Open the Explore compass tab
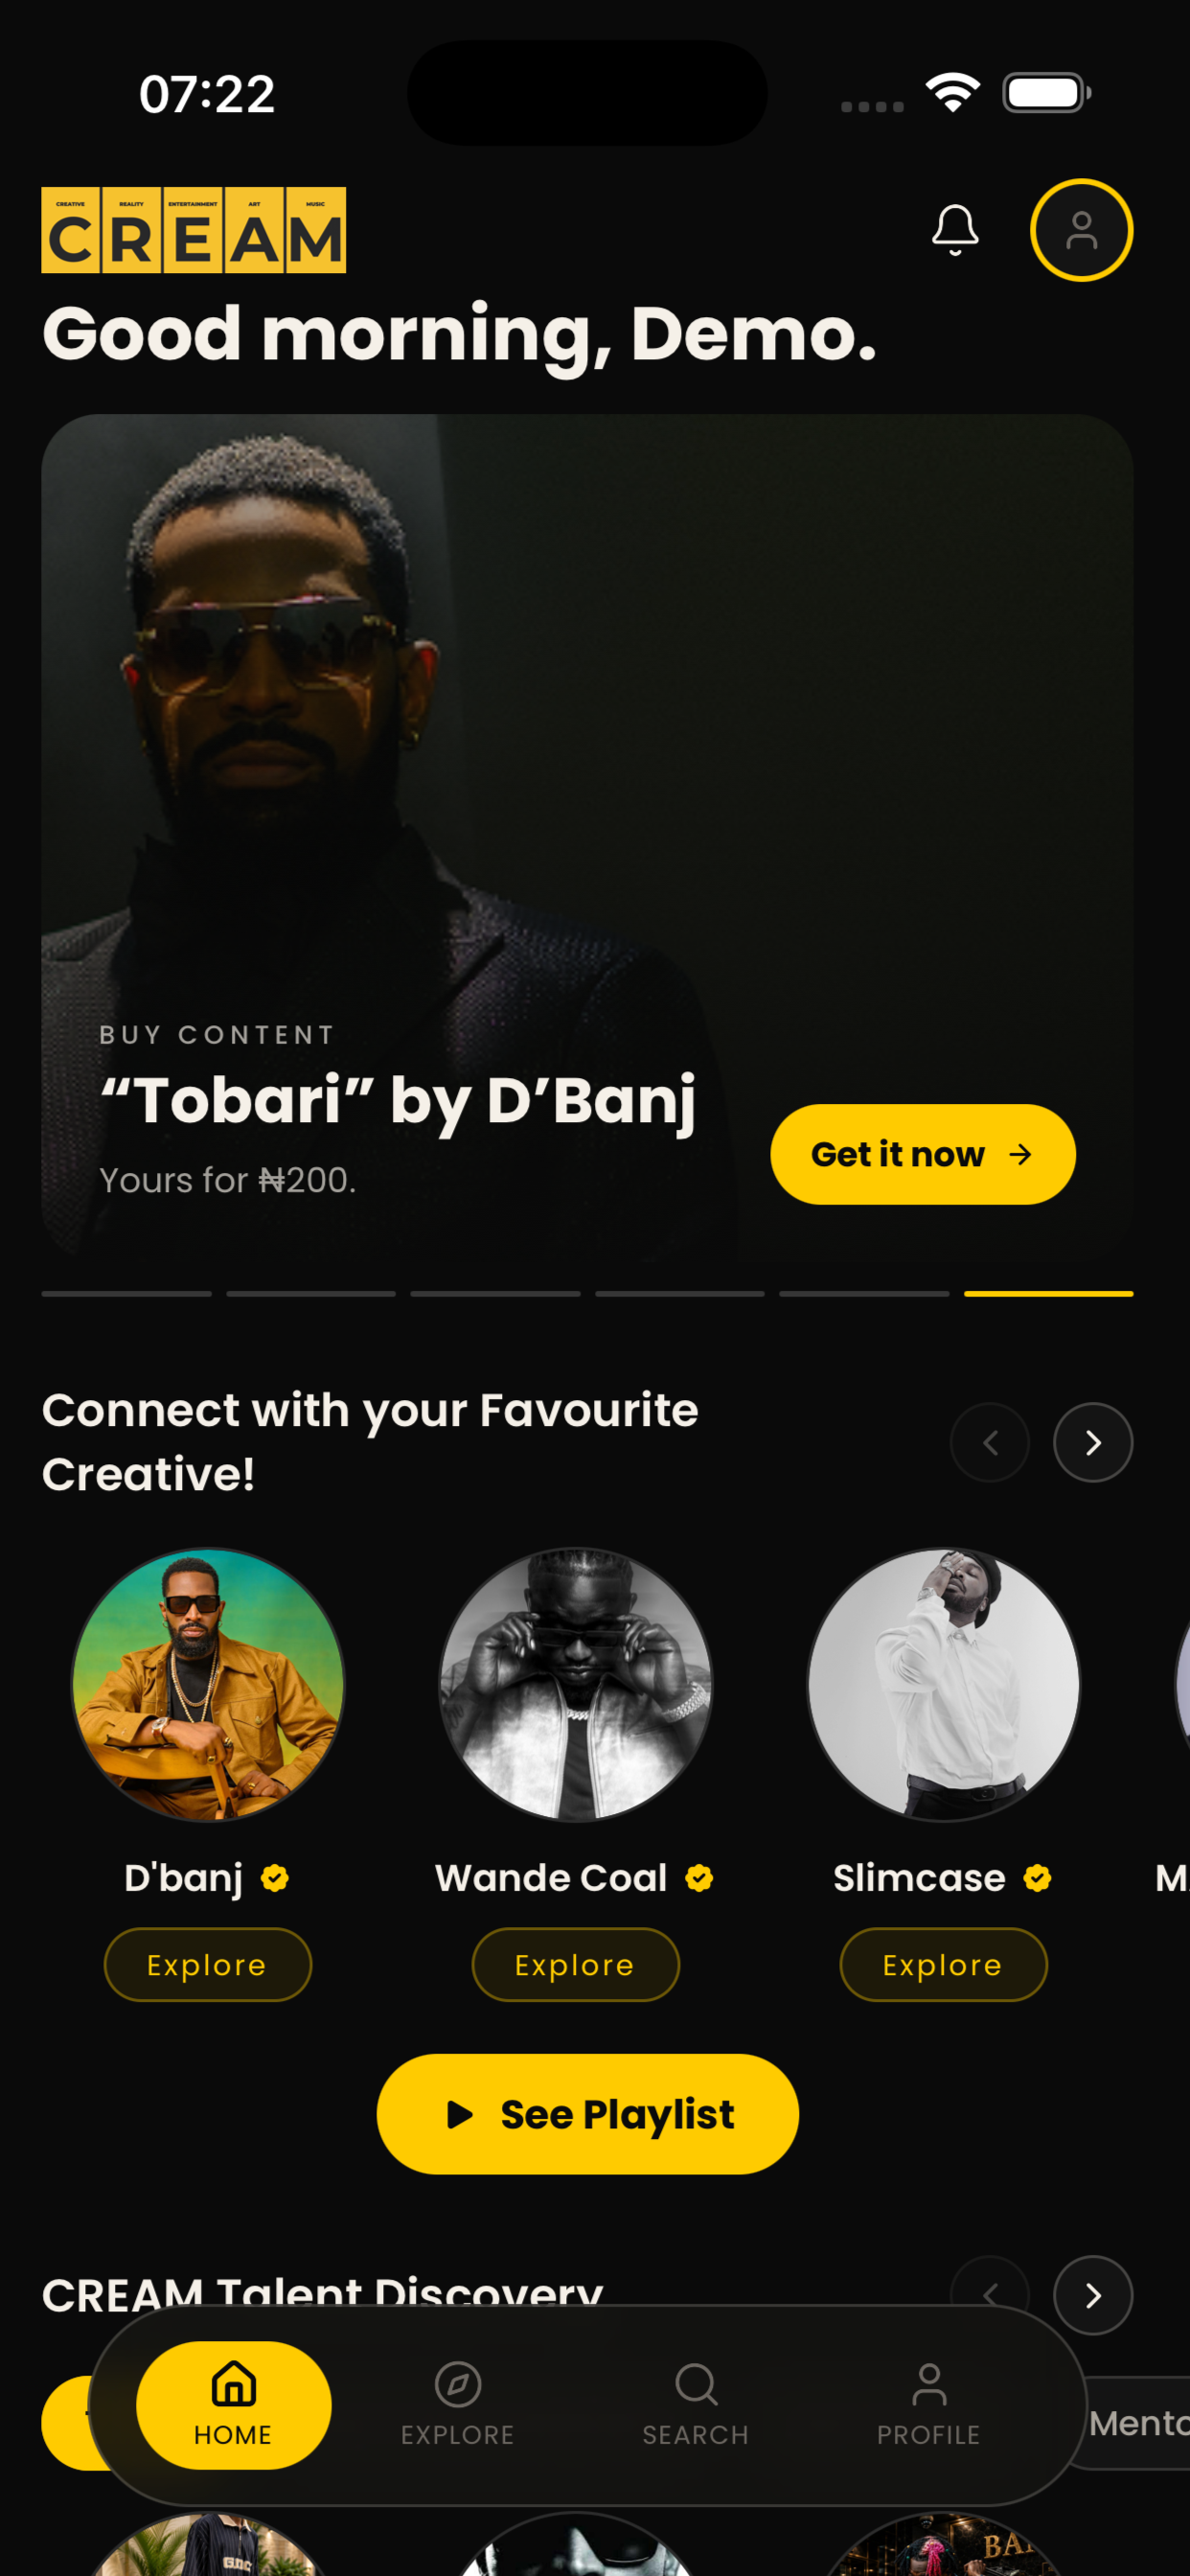The width and height of the screenshot is (1190, 2576). click(x=458, y=2405)
